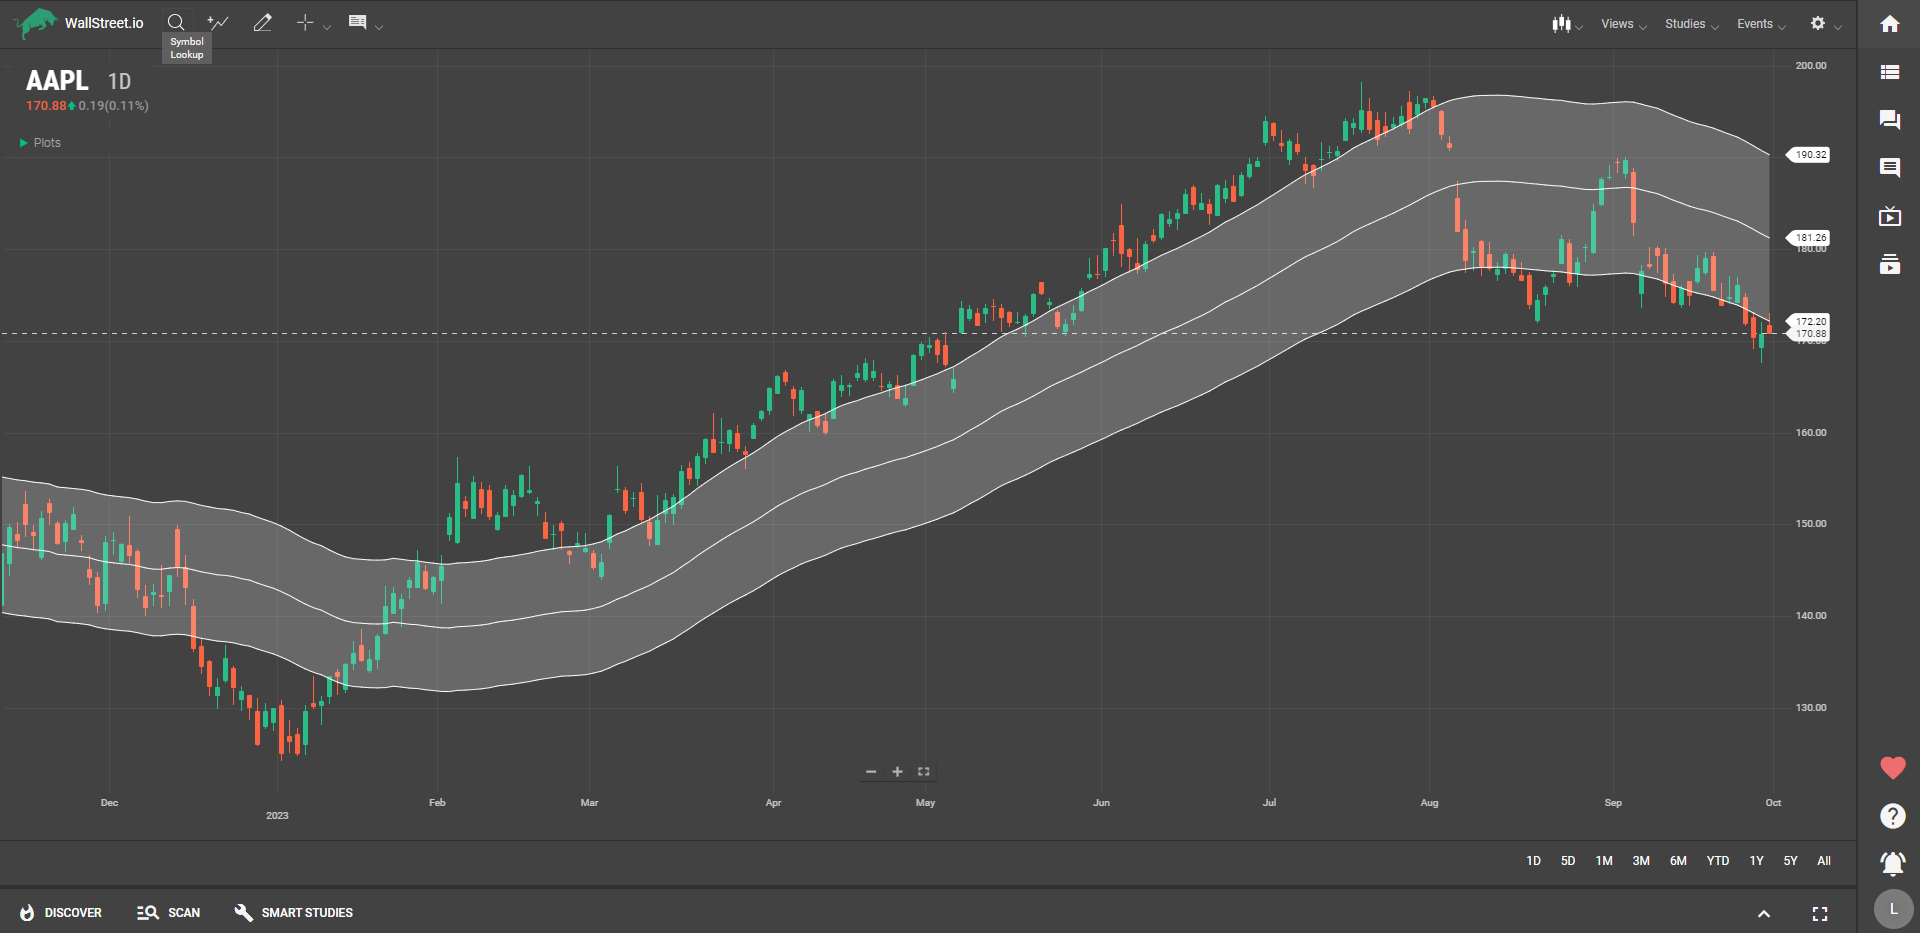Screen dimensions: 1920x933
Task: Select the 1D time range
Action: pyautogui.click(x=1533, y=861)
